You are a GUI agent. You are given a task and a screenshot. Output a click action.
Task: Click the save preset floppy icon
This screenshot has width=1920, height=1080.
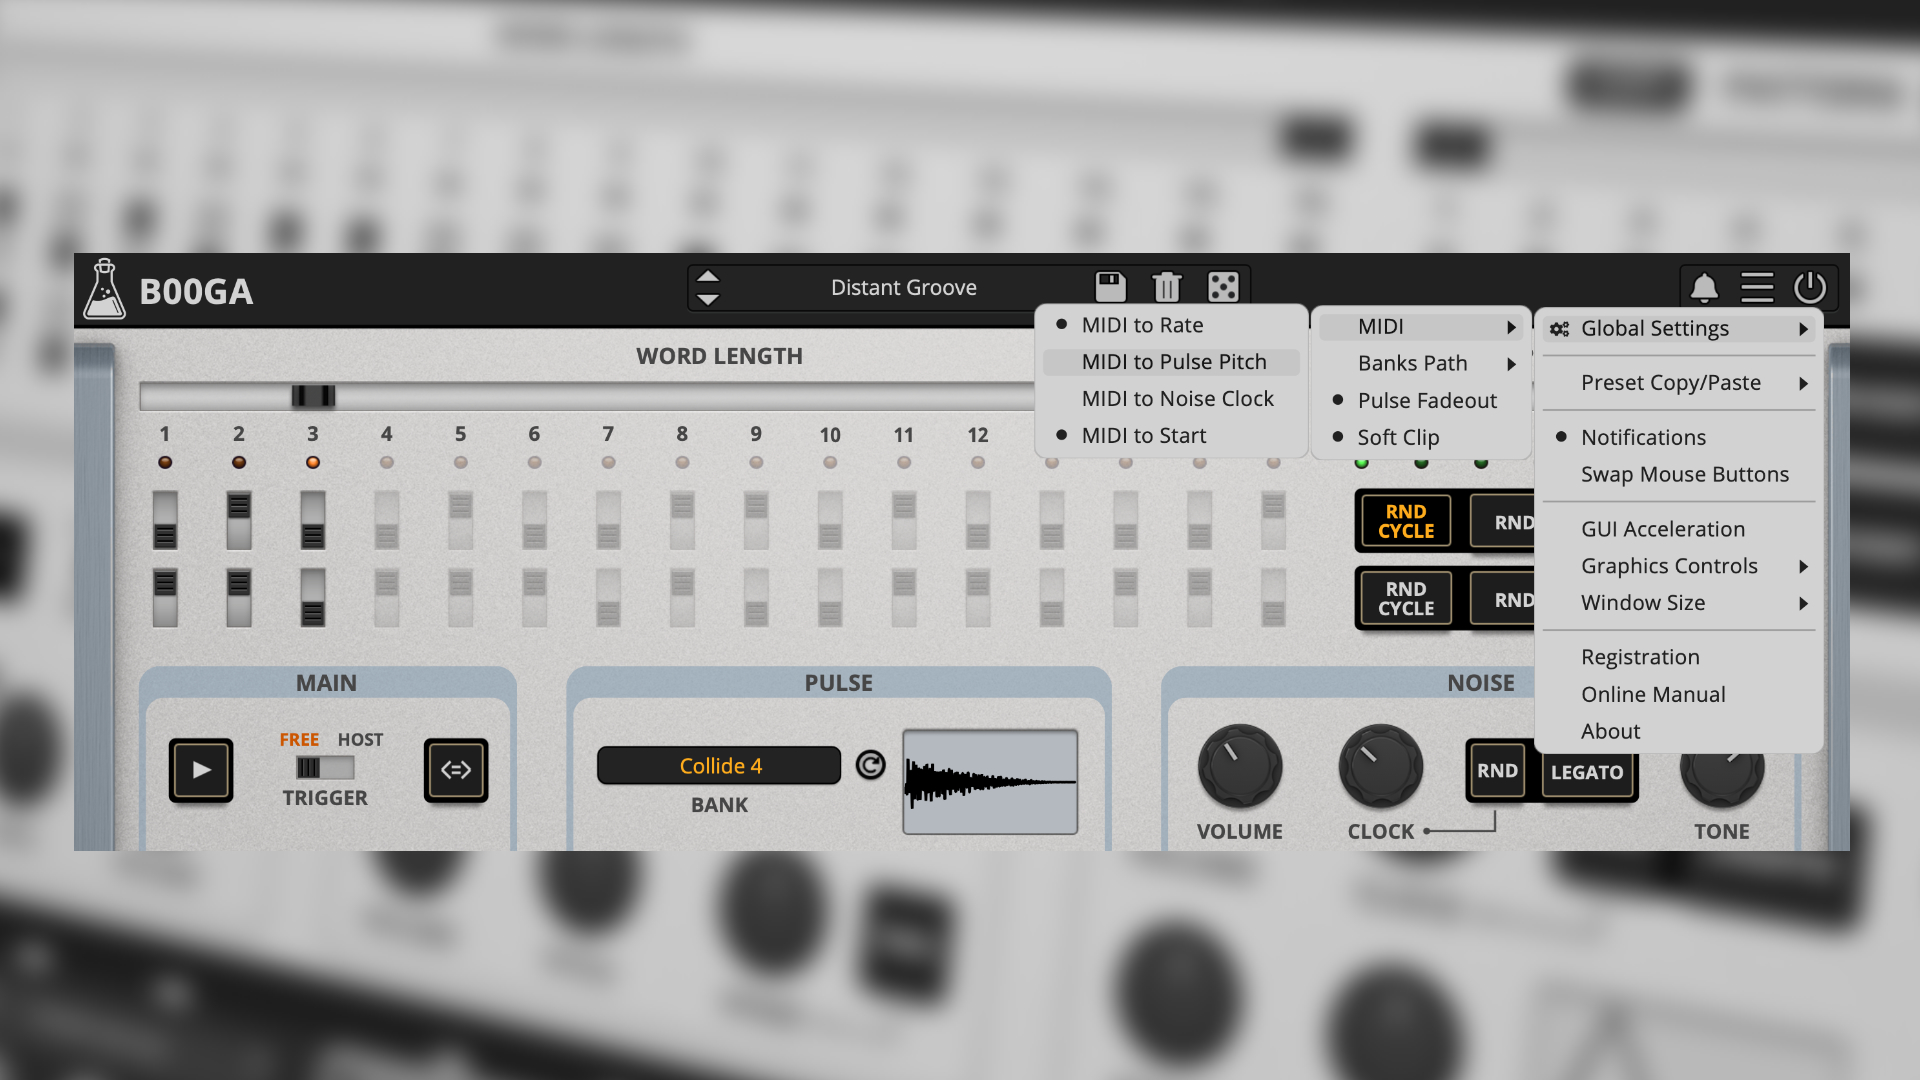click(x=1110, y=287)
